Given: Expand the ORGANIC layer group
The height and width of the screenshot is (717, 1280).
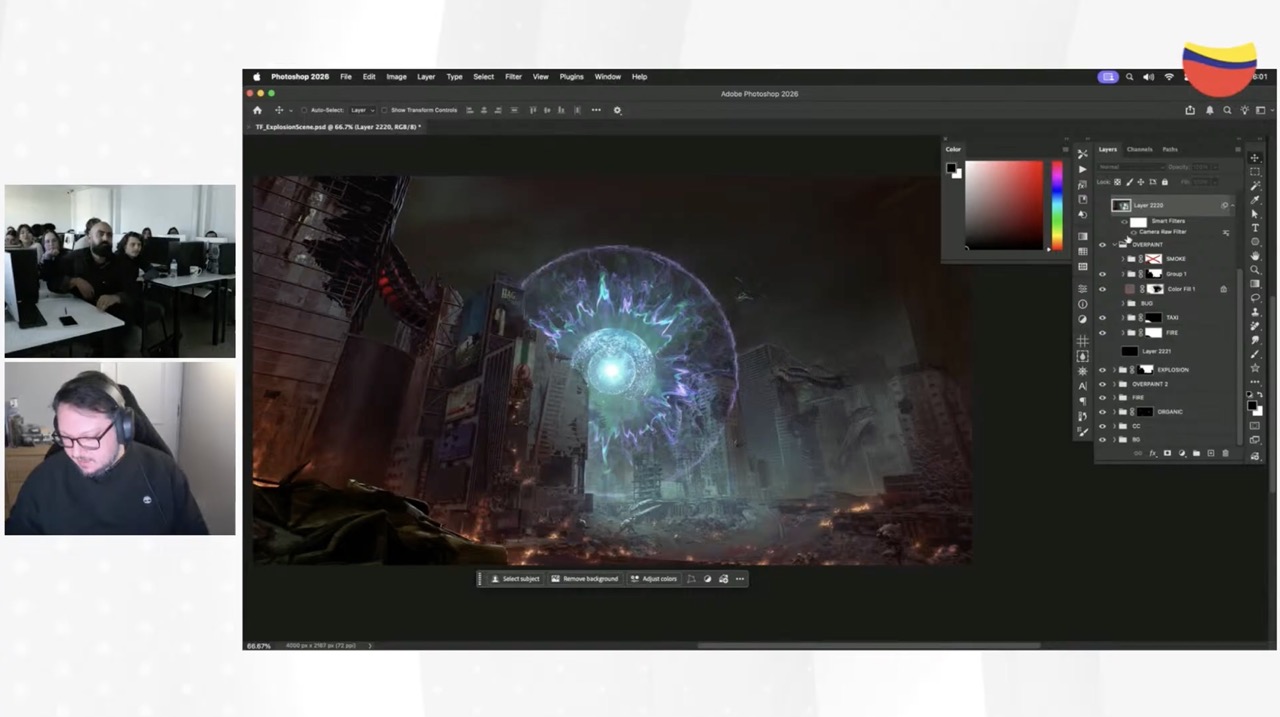Looking at the screenshot, I should [1113, 412].
